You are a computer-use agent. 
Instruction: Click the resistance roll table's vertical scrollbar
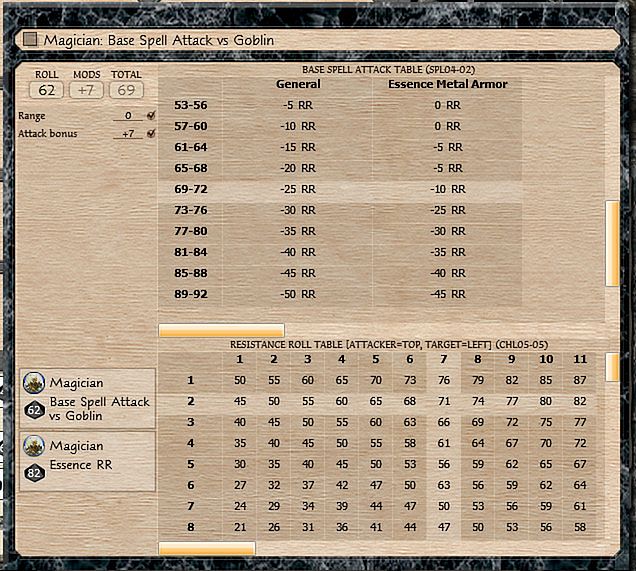pyautogui.click(x=612, y=368)
